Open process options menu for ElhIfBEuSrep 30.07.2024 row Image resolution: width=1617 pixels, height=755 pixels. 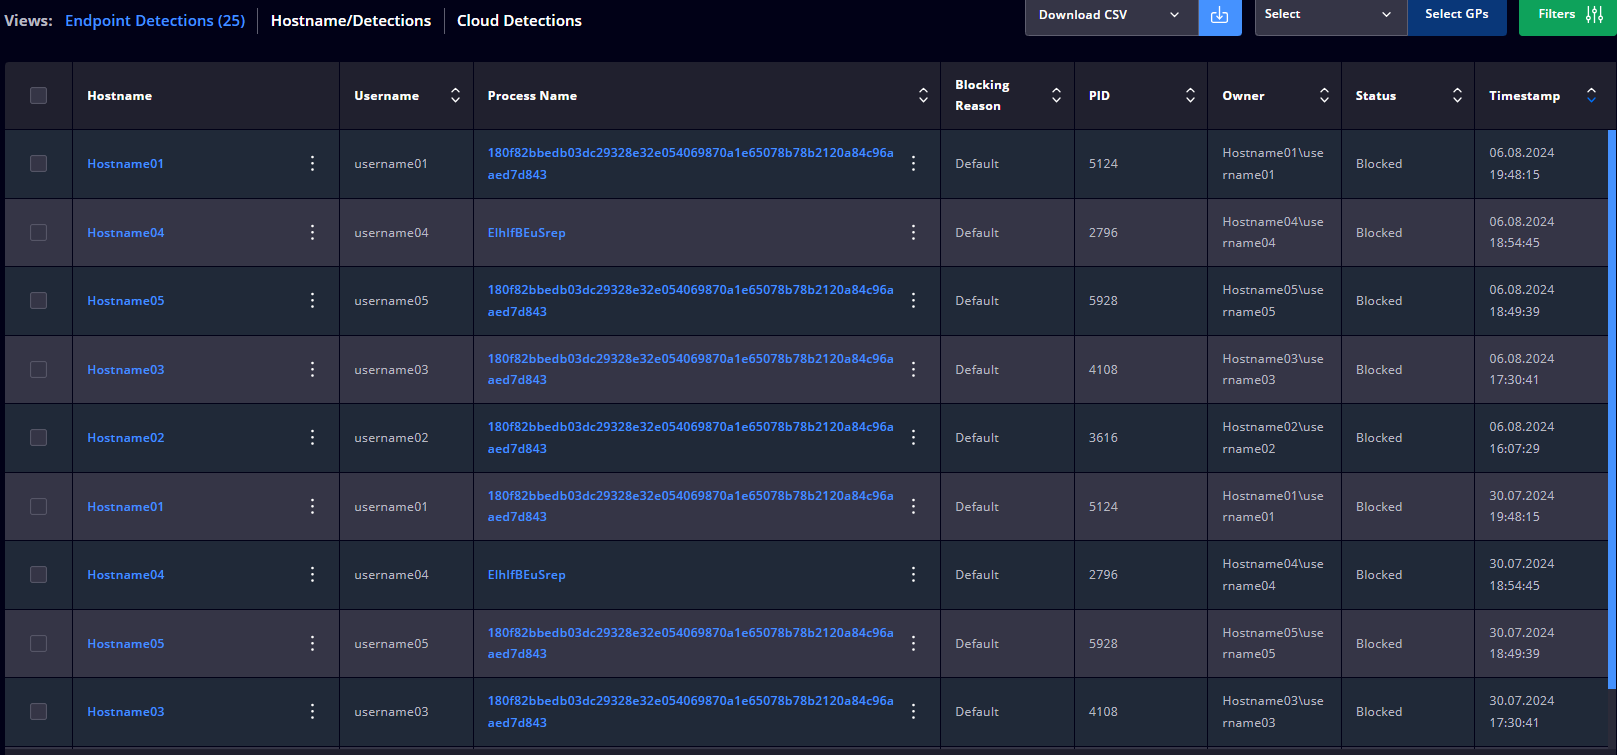pos(913,574)
